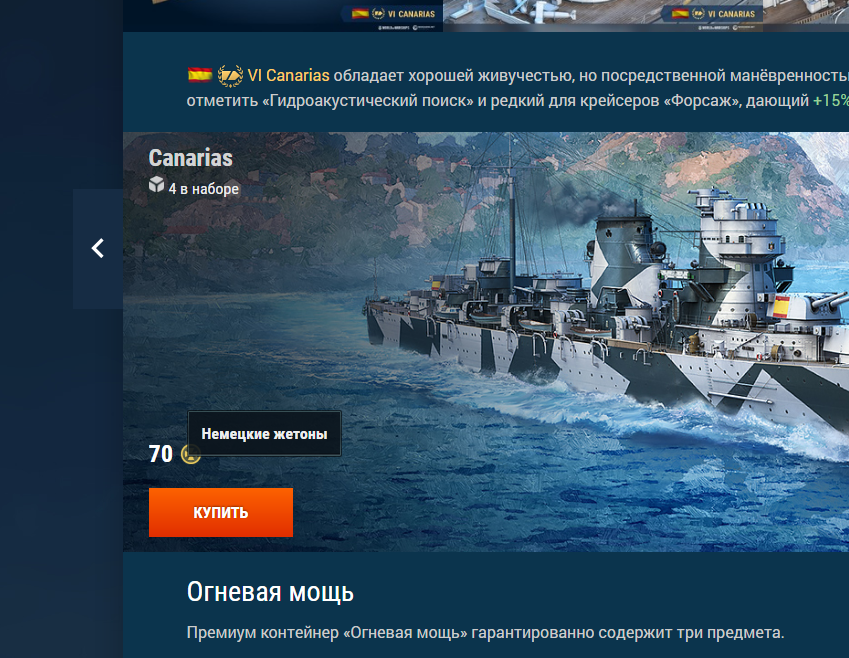Select the right VI CANARIAS thumbnail image
The image size is (849, 658).
pos(646,16)
